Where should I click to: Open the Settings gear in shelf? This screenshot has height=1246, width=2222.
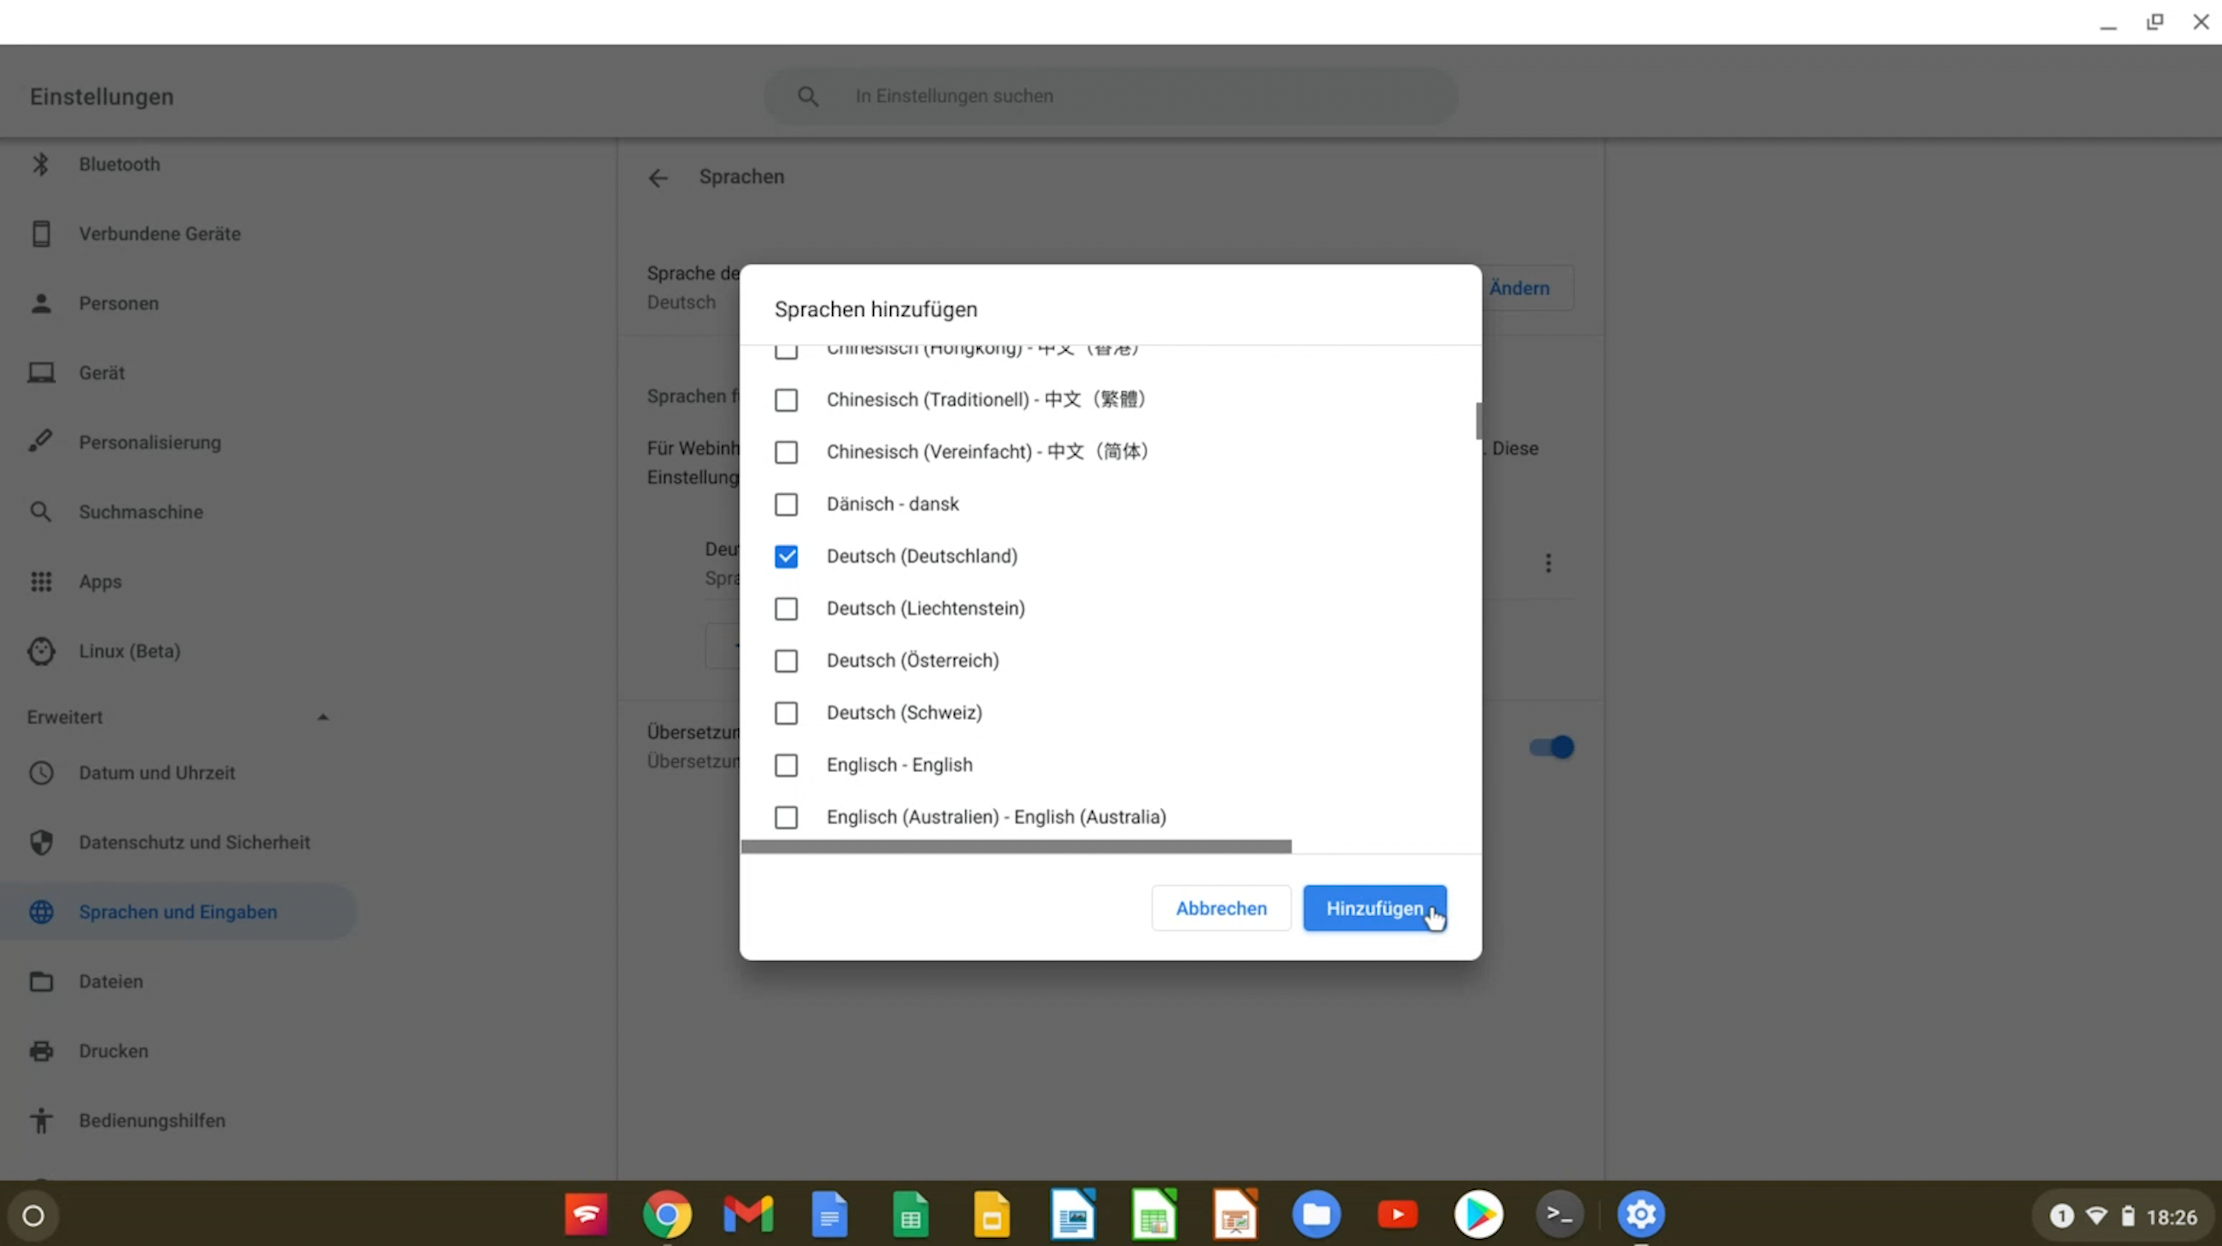1640,1215
